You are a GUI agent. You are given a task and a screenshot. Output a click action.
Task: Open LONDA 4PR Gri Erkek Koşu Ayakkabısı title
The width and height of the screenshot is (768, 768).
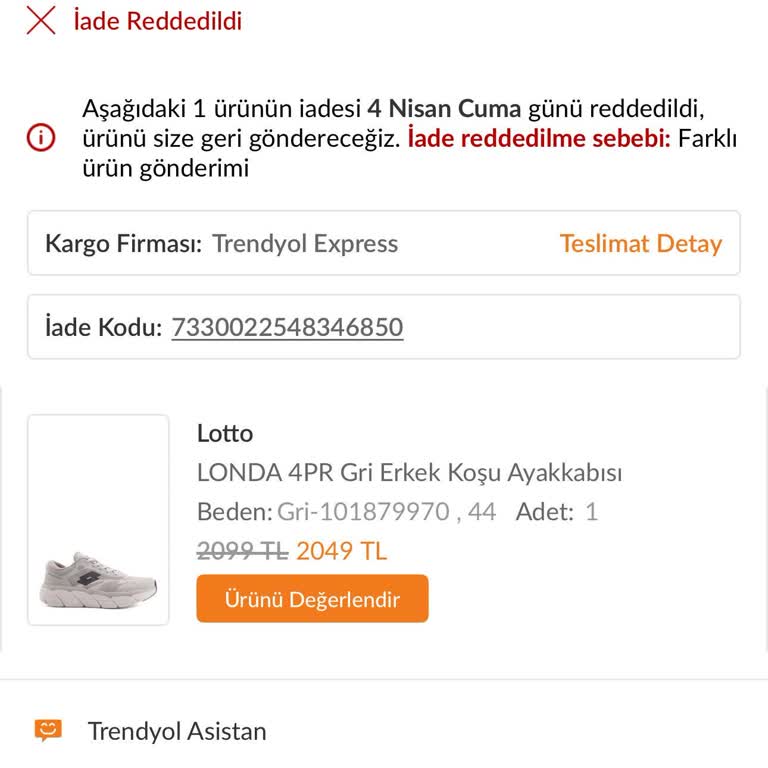[409, 472]
